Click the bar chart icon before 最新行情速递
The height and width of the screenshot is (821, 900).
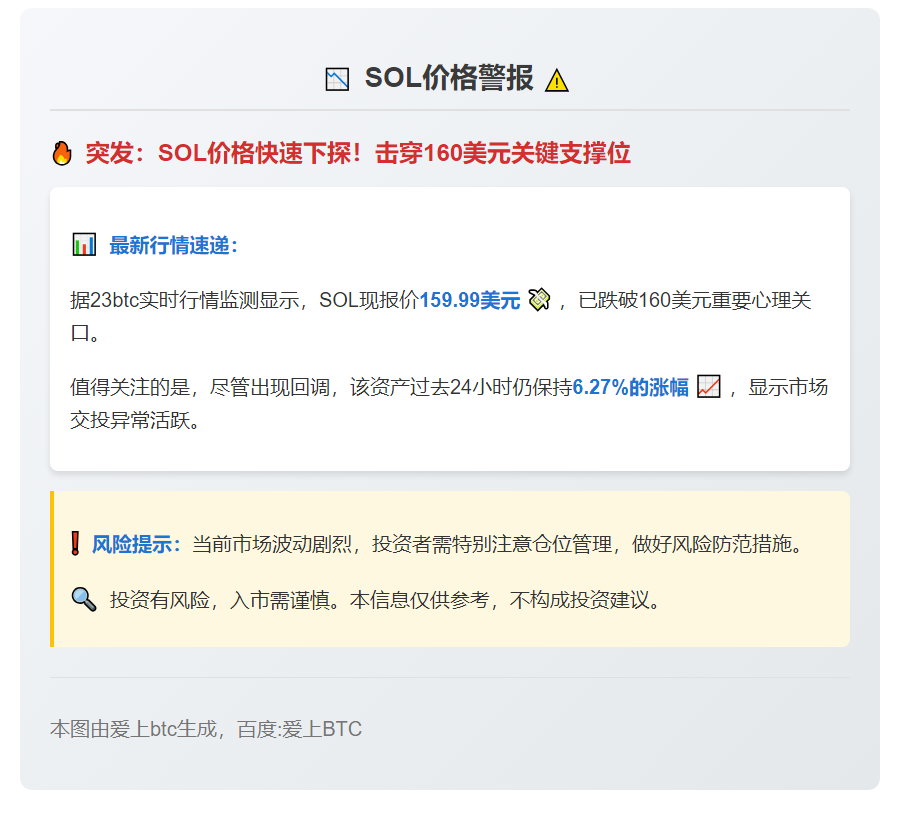(84, 243)
